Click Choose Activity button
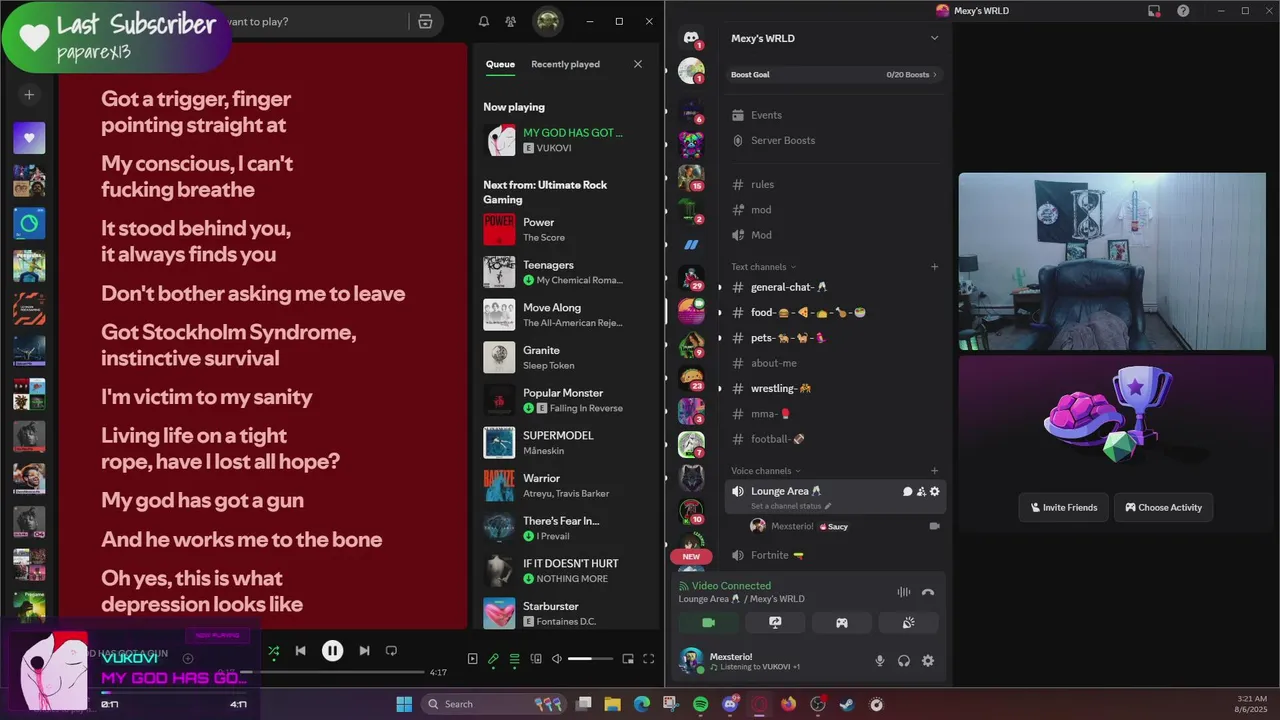Image resolution: width=1280 pixels, height=720 pixels. [1163, 507]
